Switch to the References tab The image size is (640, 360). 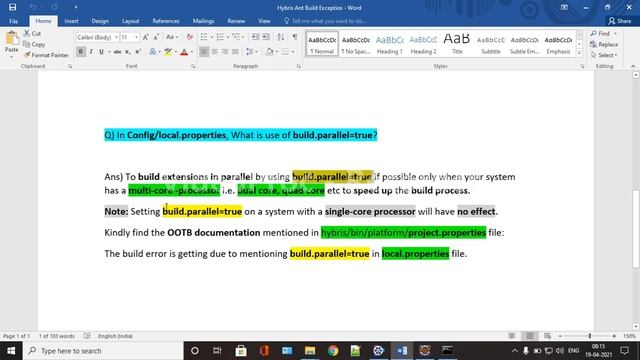coord(166,21)
